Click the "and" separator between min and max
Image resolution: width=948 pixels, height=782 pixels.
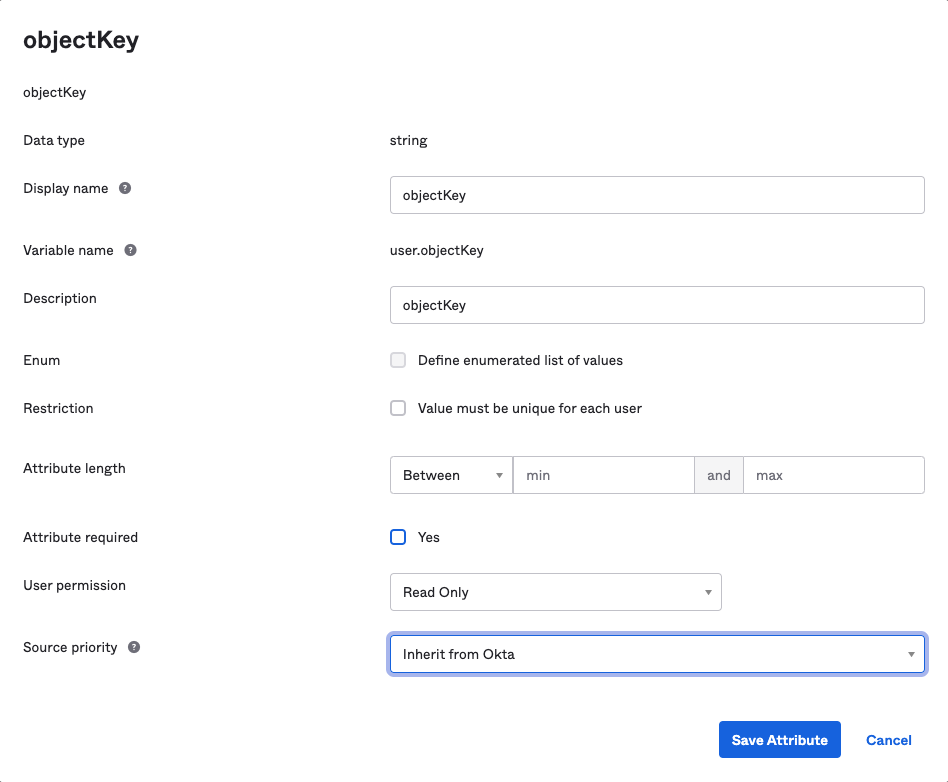click(x=719, y=475)
